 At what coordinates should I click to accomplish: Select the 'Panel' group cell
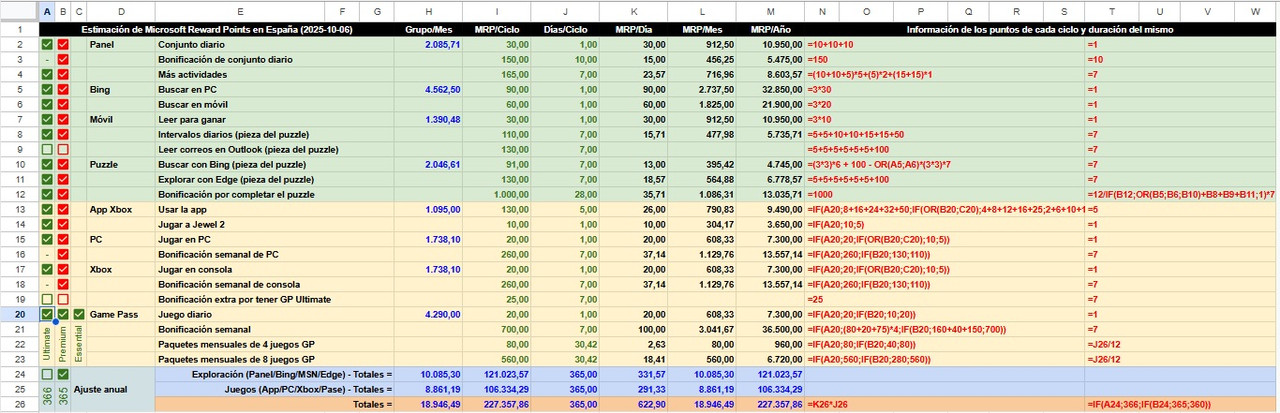click(121, 45)
